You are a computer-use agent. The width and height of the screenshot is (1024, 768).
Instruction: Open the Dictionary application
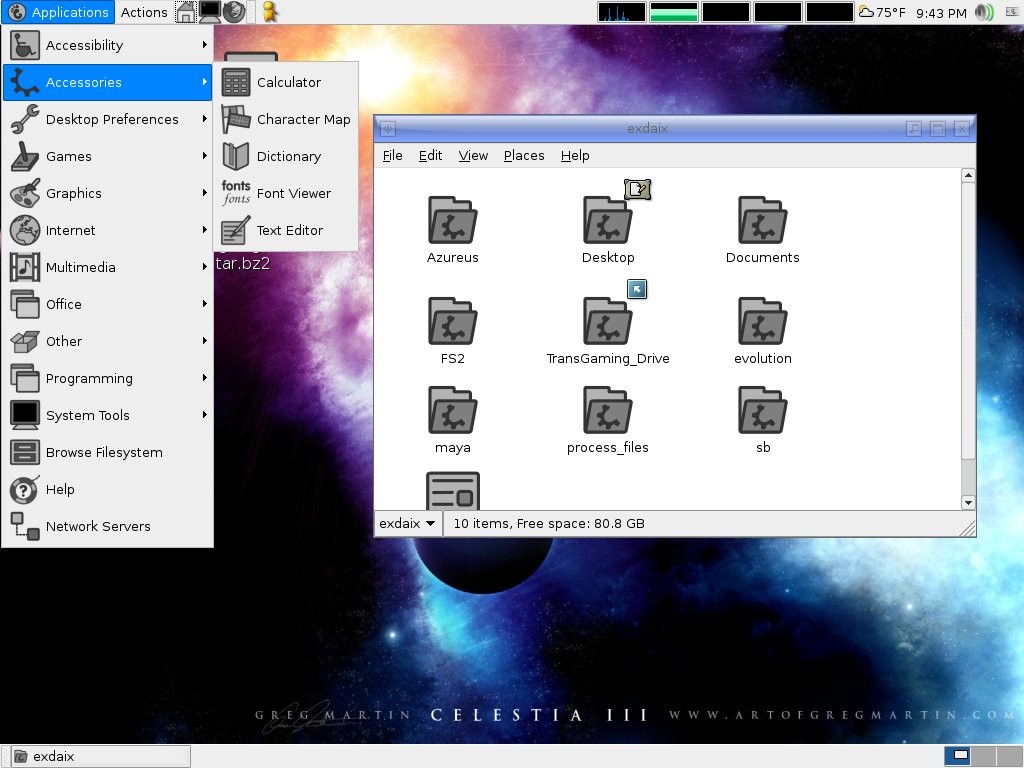click(285, 156)
